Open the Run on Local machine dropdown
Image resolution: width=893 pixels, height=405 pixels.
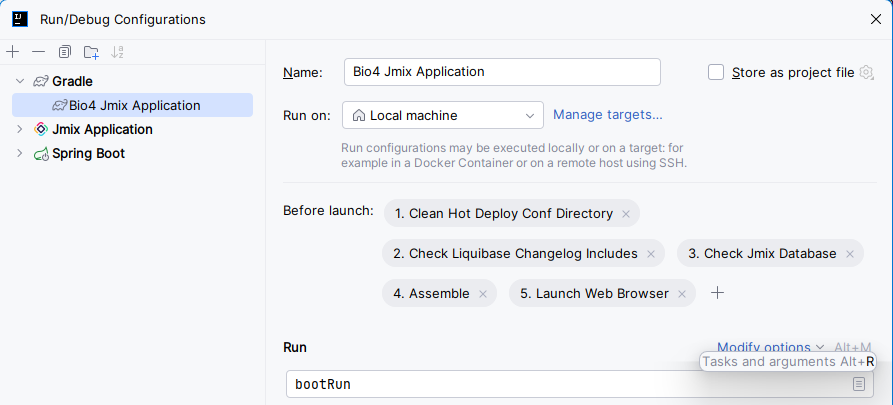pos(442,115)
